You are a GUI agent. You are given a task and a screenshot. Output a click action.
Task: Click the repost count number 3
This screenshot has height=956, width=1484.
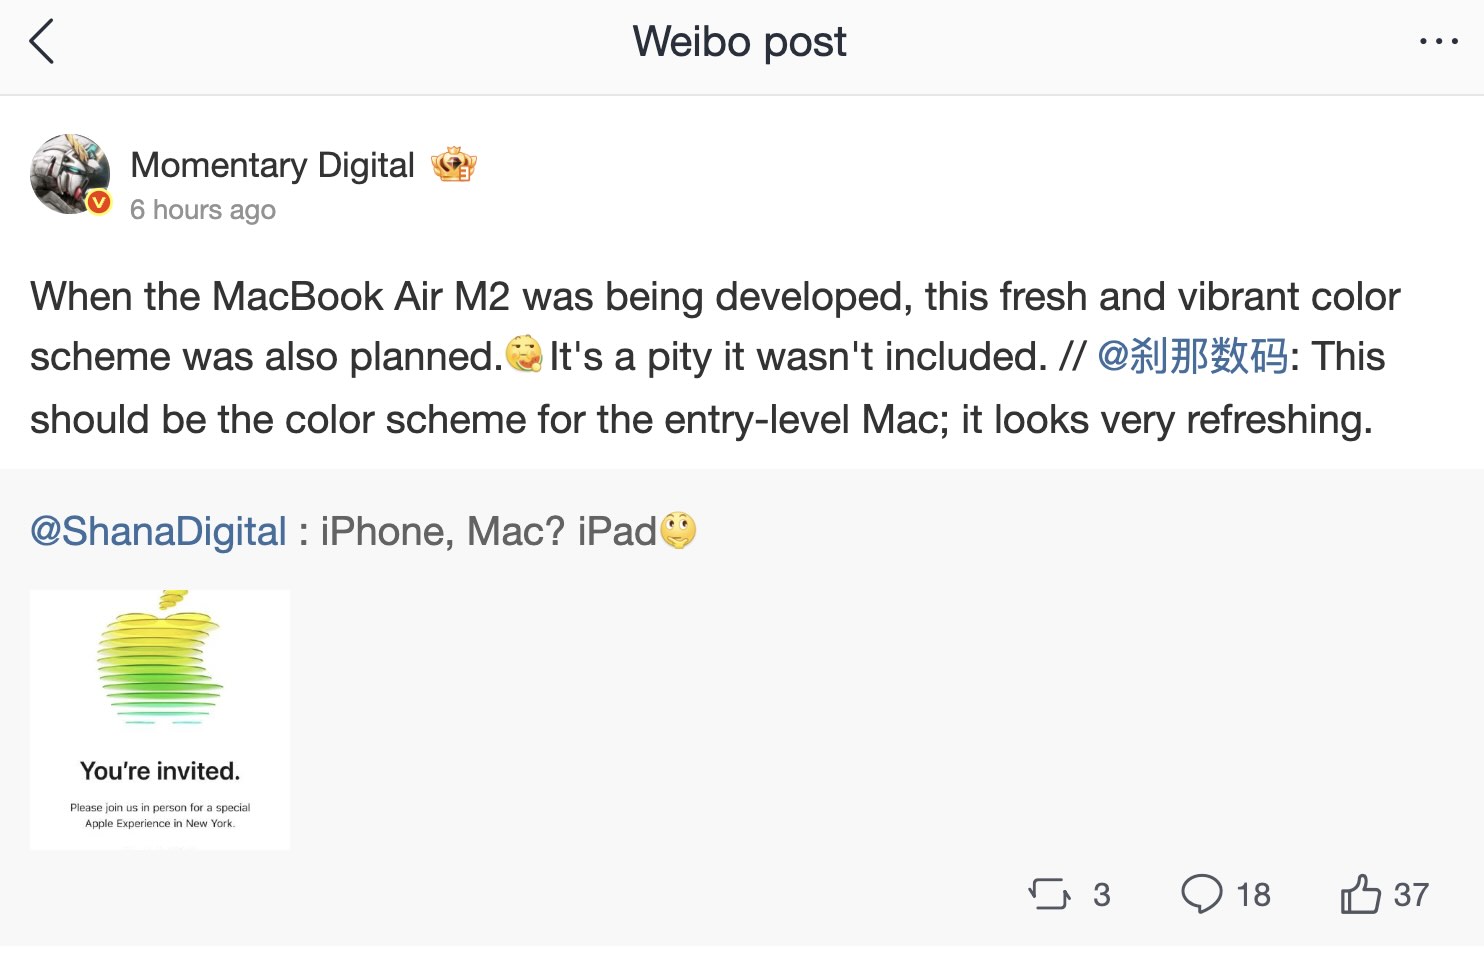pos(1102,894)
